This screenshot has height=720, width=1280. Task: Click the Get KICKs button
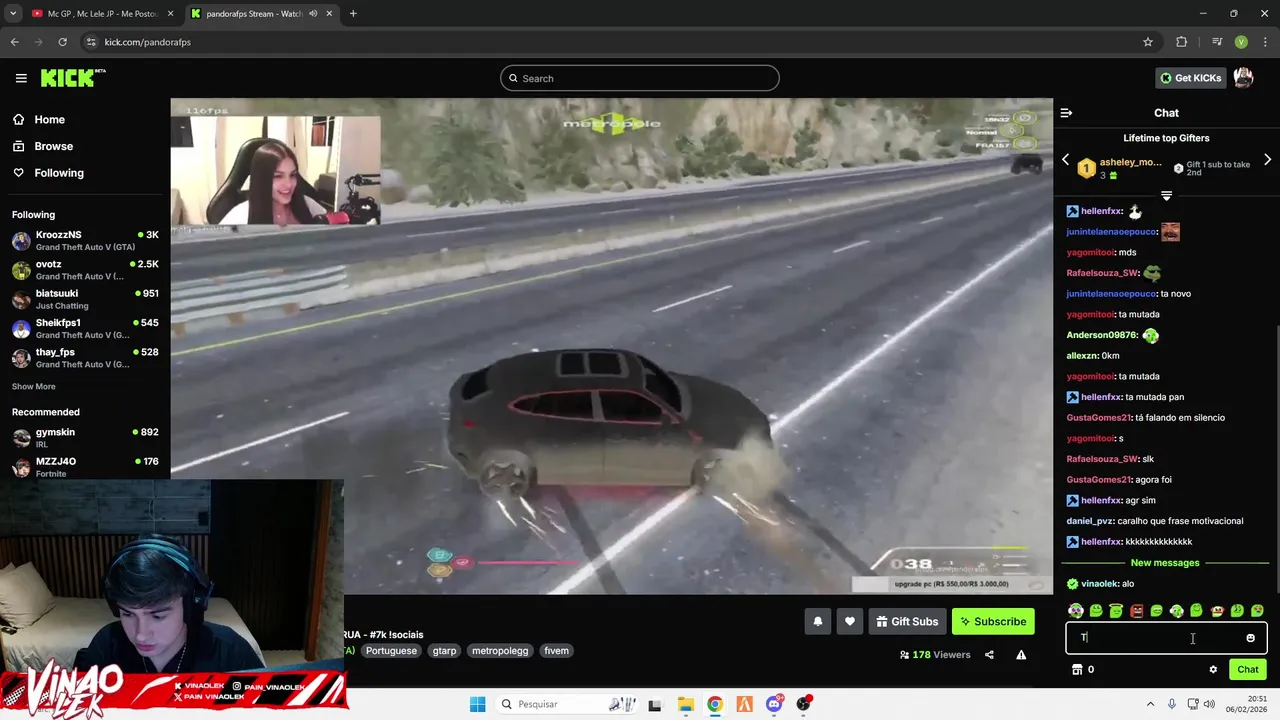(x=1191, y=78)
